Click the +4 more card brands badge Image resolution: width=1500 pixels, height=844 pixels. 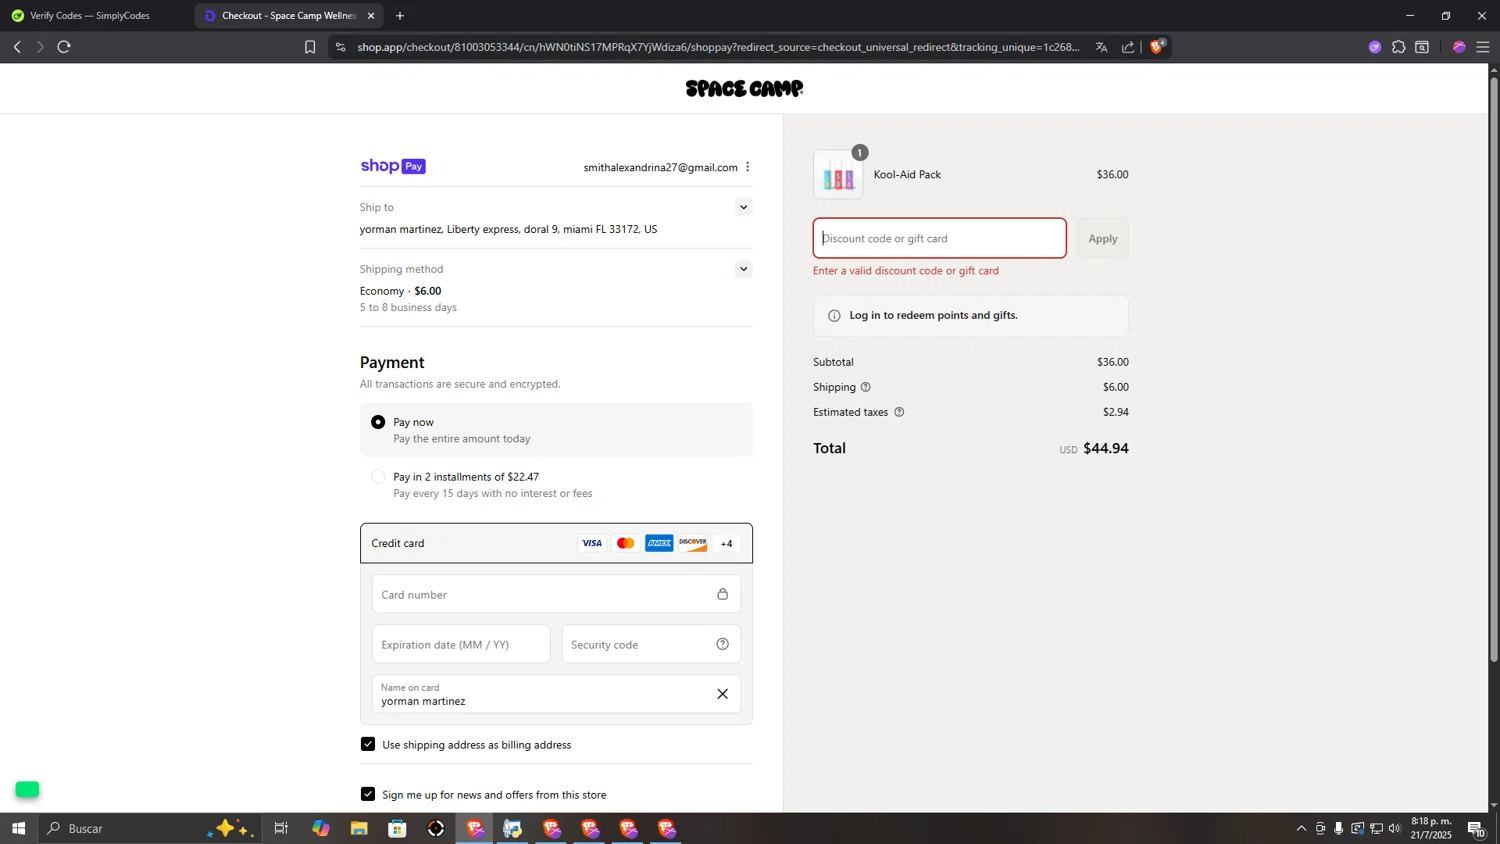[x=727, y=544]
